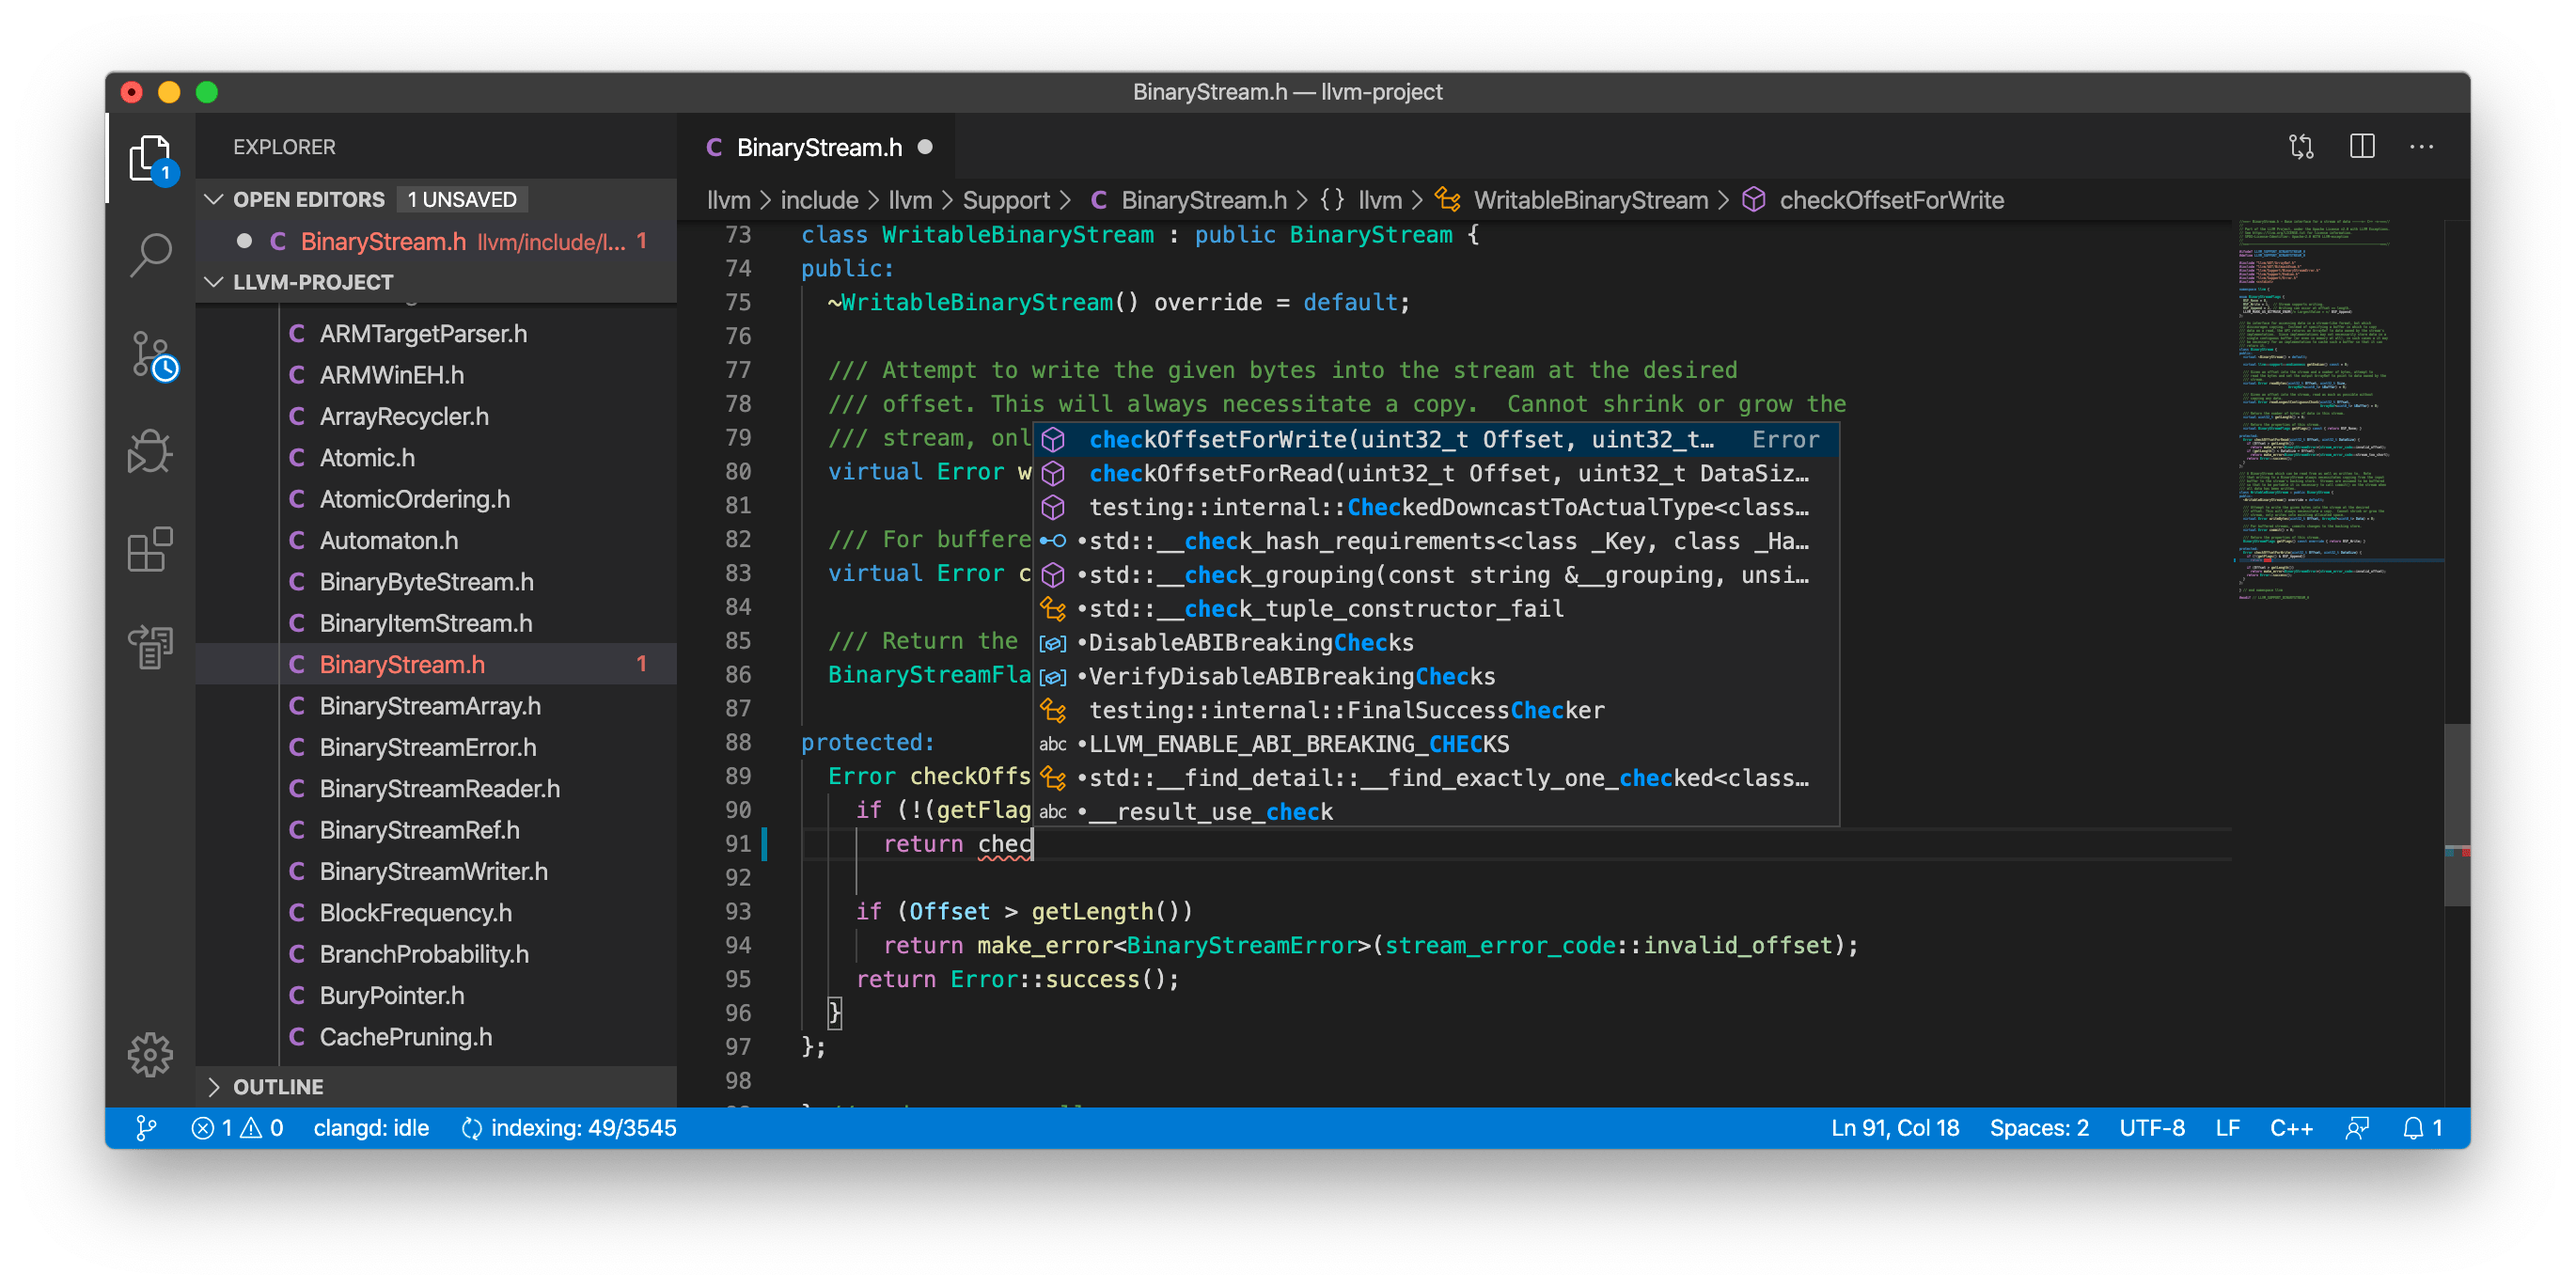The image size is (2576, 1288).
Task: Select checkOffsetForRead from the completion popup
Action: [1400, 473]
